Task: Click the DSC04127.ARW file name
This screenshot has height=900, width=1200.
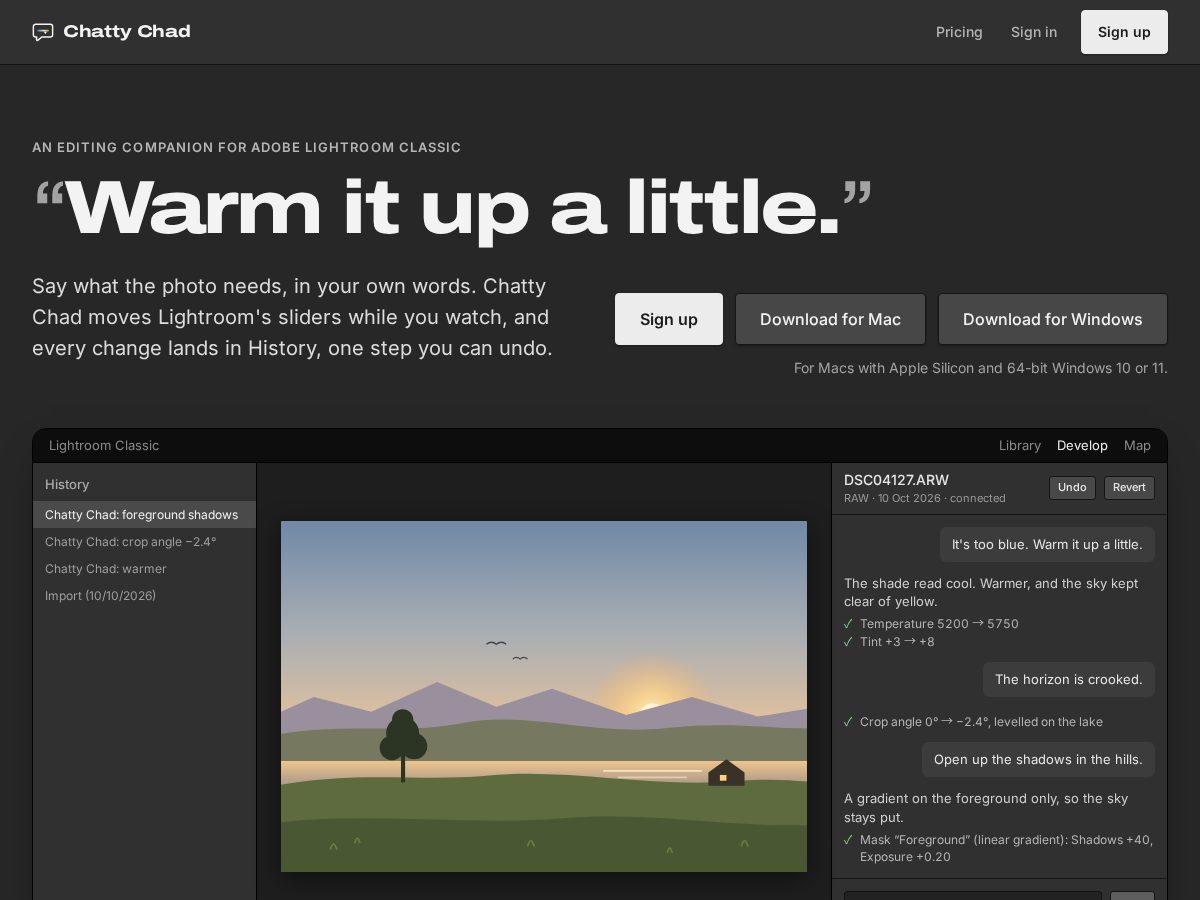Action: click(896, 480)
